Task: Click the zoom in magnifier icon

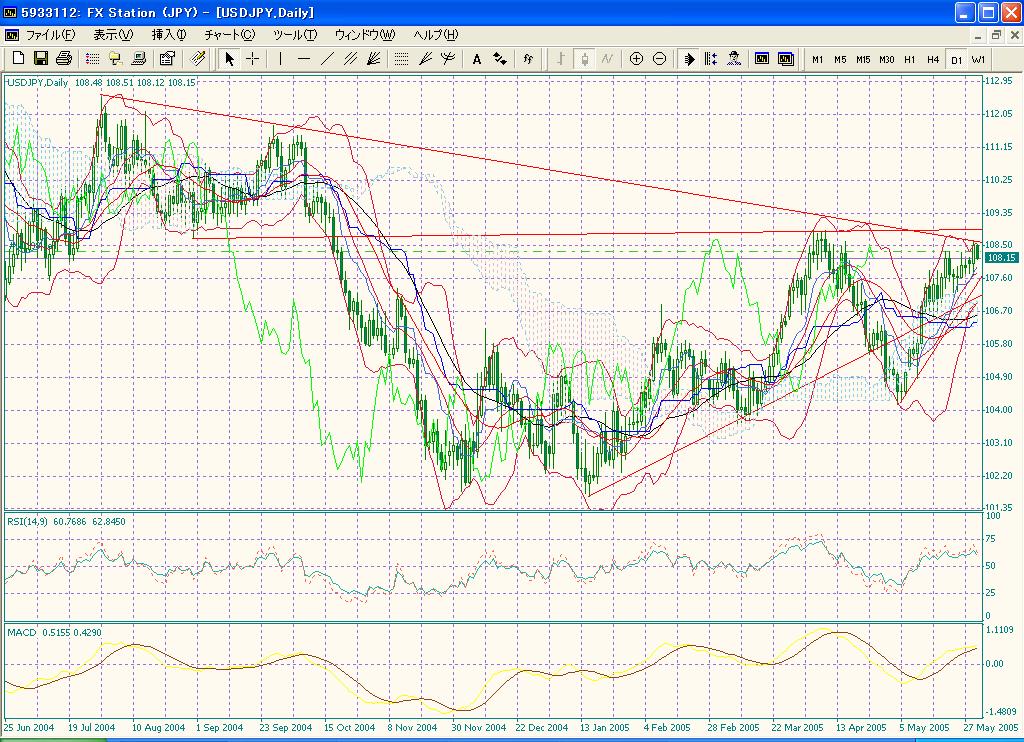Action: [636, 59]
